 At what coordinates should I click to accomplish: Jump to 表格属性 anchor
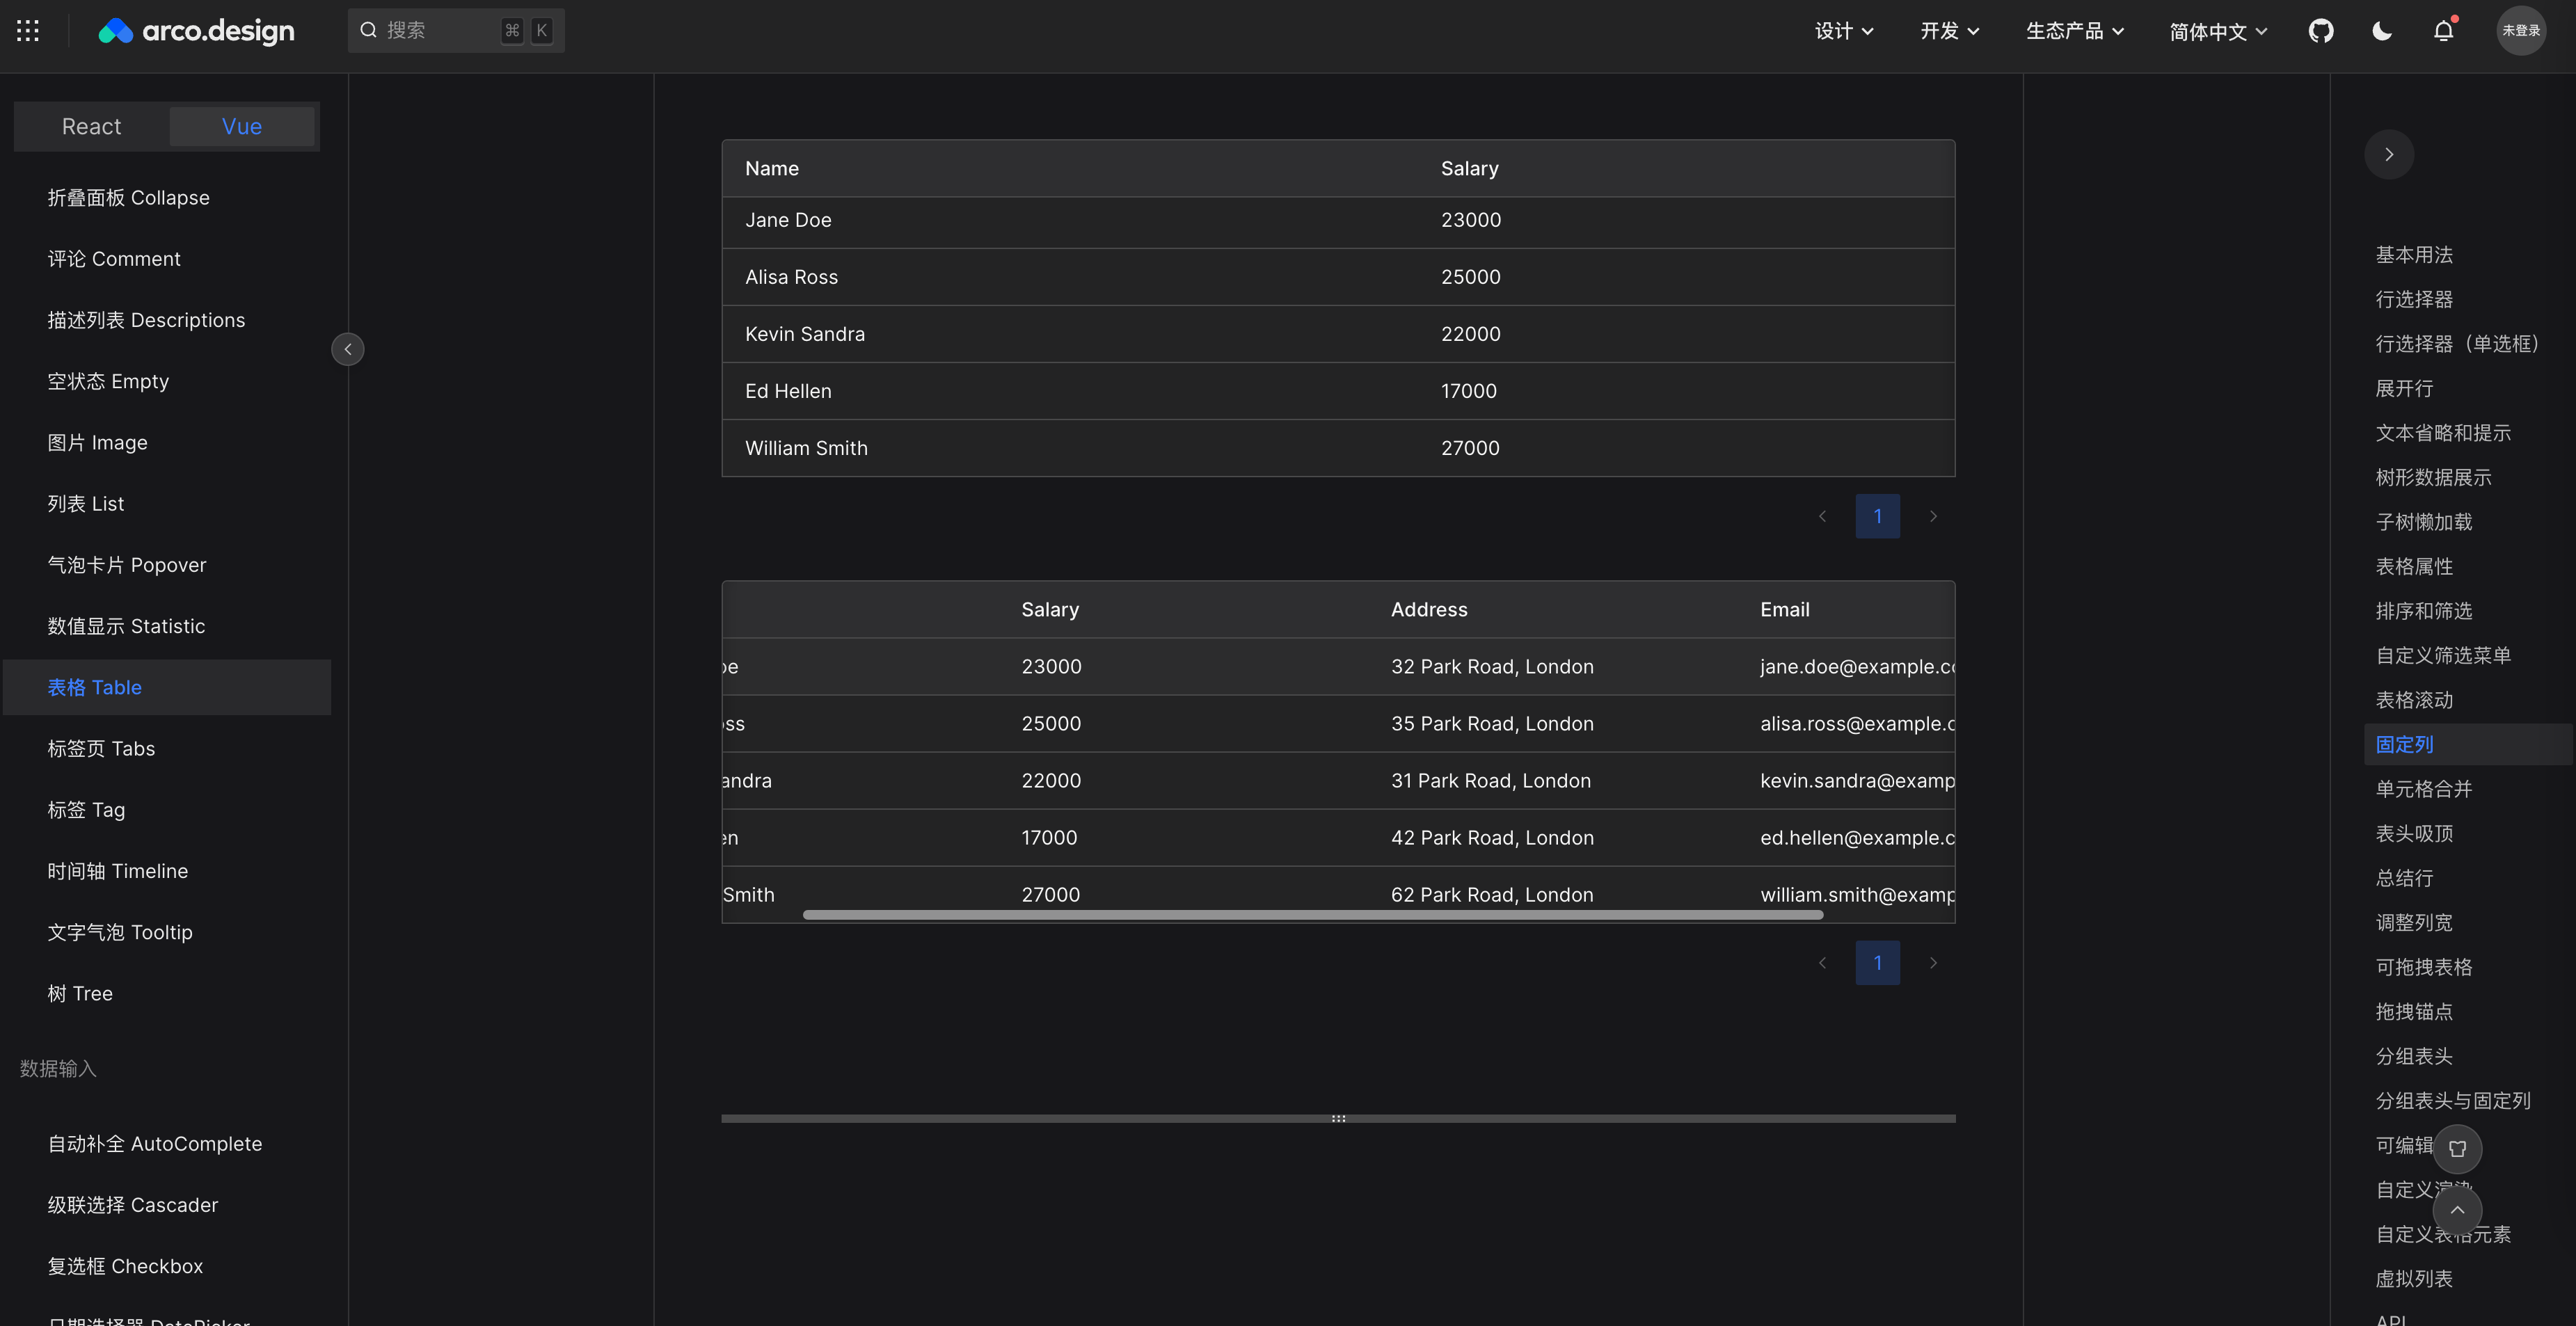(2414, 566)
